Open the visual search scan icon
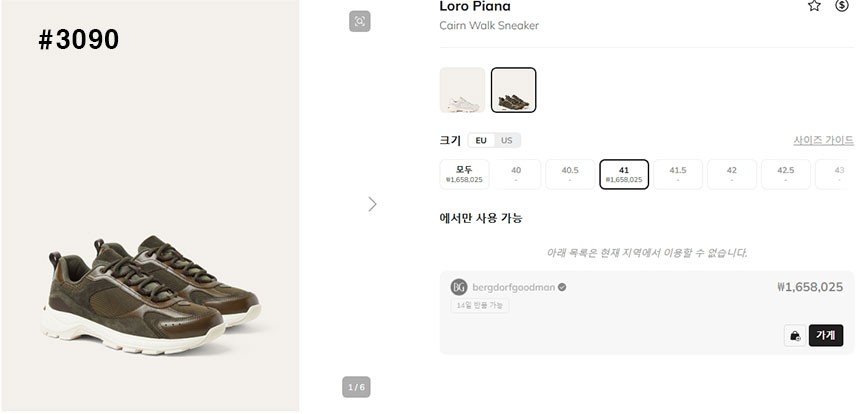Viewport: 860px width, 414px height. [360, 21]
